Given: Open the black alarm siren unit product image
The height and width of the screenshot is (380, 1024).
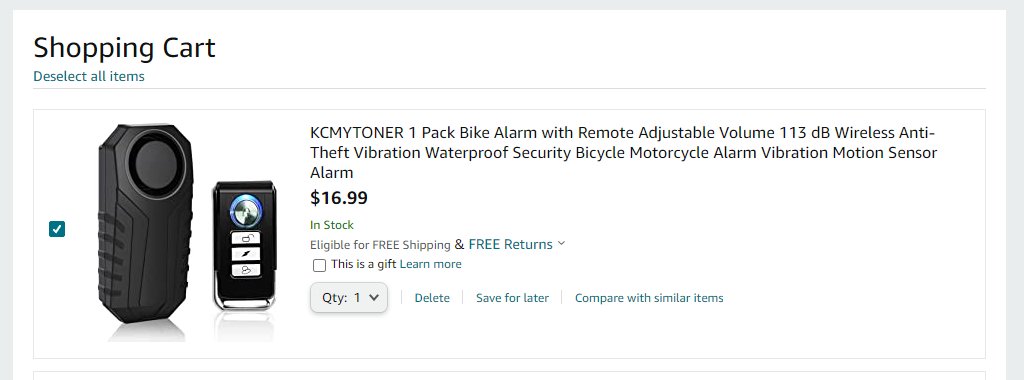Looking at the screenshot, I should pyautogui.click(x=146, y=223).
